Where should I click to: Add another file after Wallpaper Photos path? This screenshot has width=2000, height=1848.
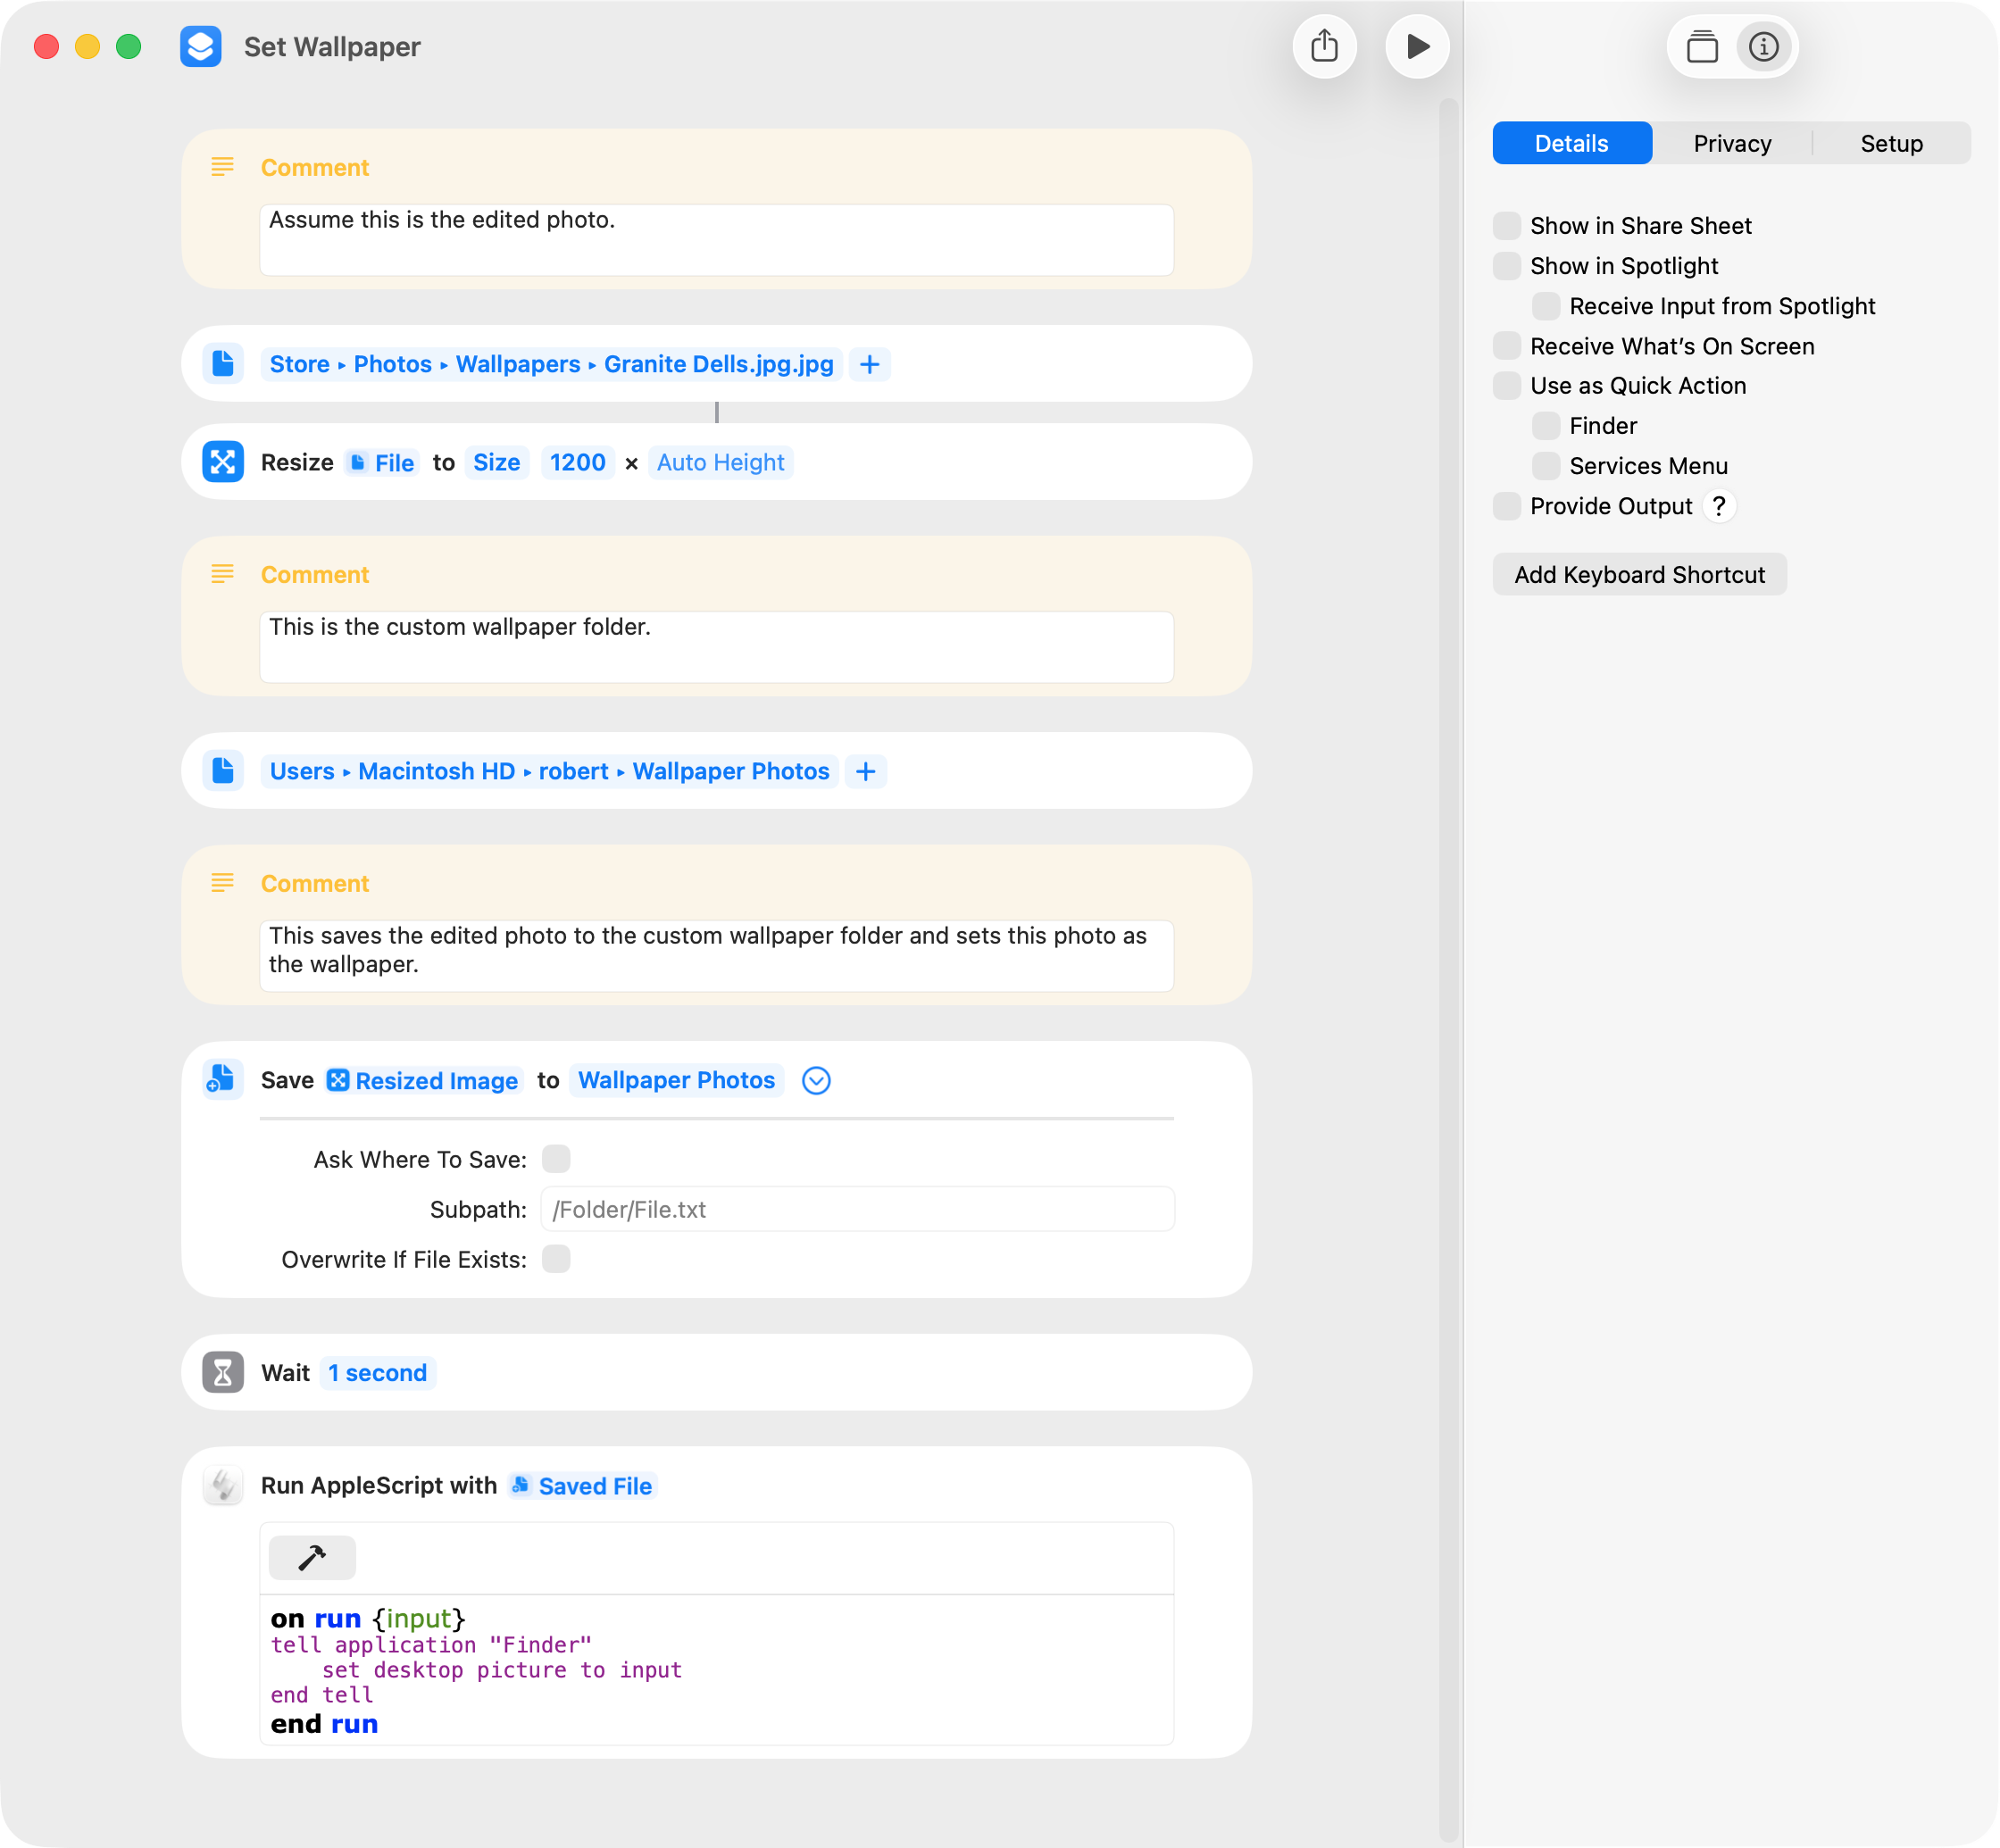pyautogui.click(x=866, y=771)
